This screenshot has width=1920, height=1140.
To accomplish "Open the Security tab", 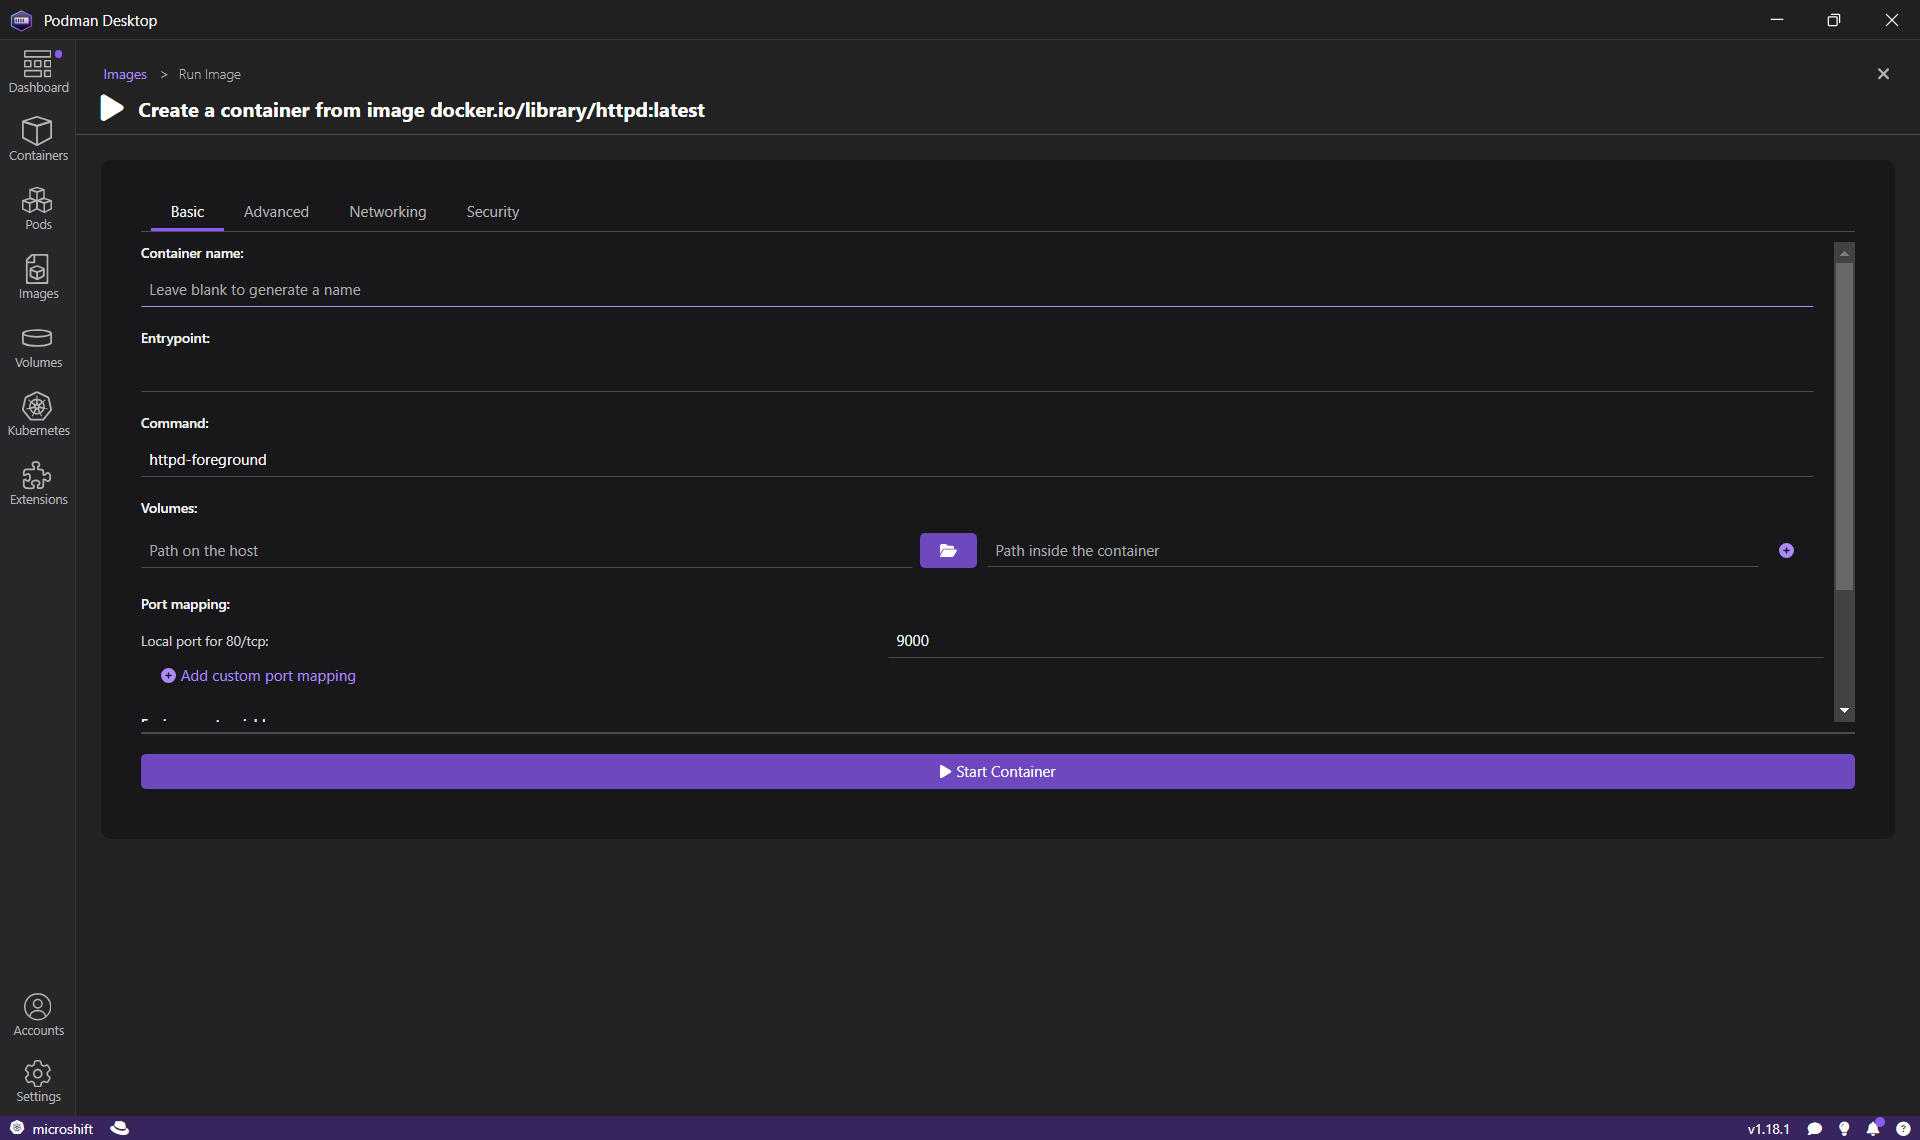I will pyautogui.click(x=492, y=212).
